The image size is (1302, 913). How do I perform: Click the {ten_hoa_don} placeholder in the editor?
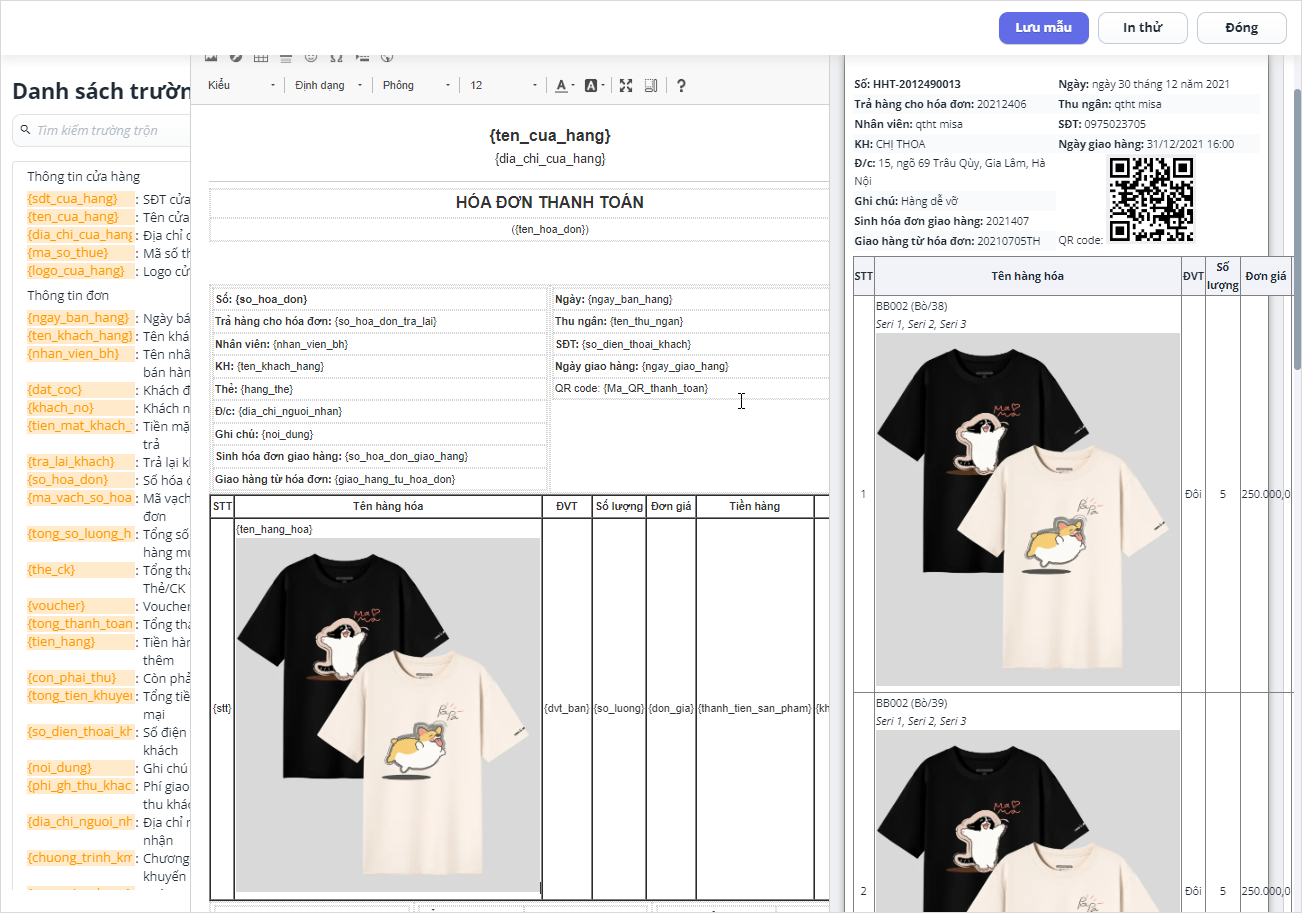point(550,230)
